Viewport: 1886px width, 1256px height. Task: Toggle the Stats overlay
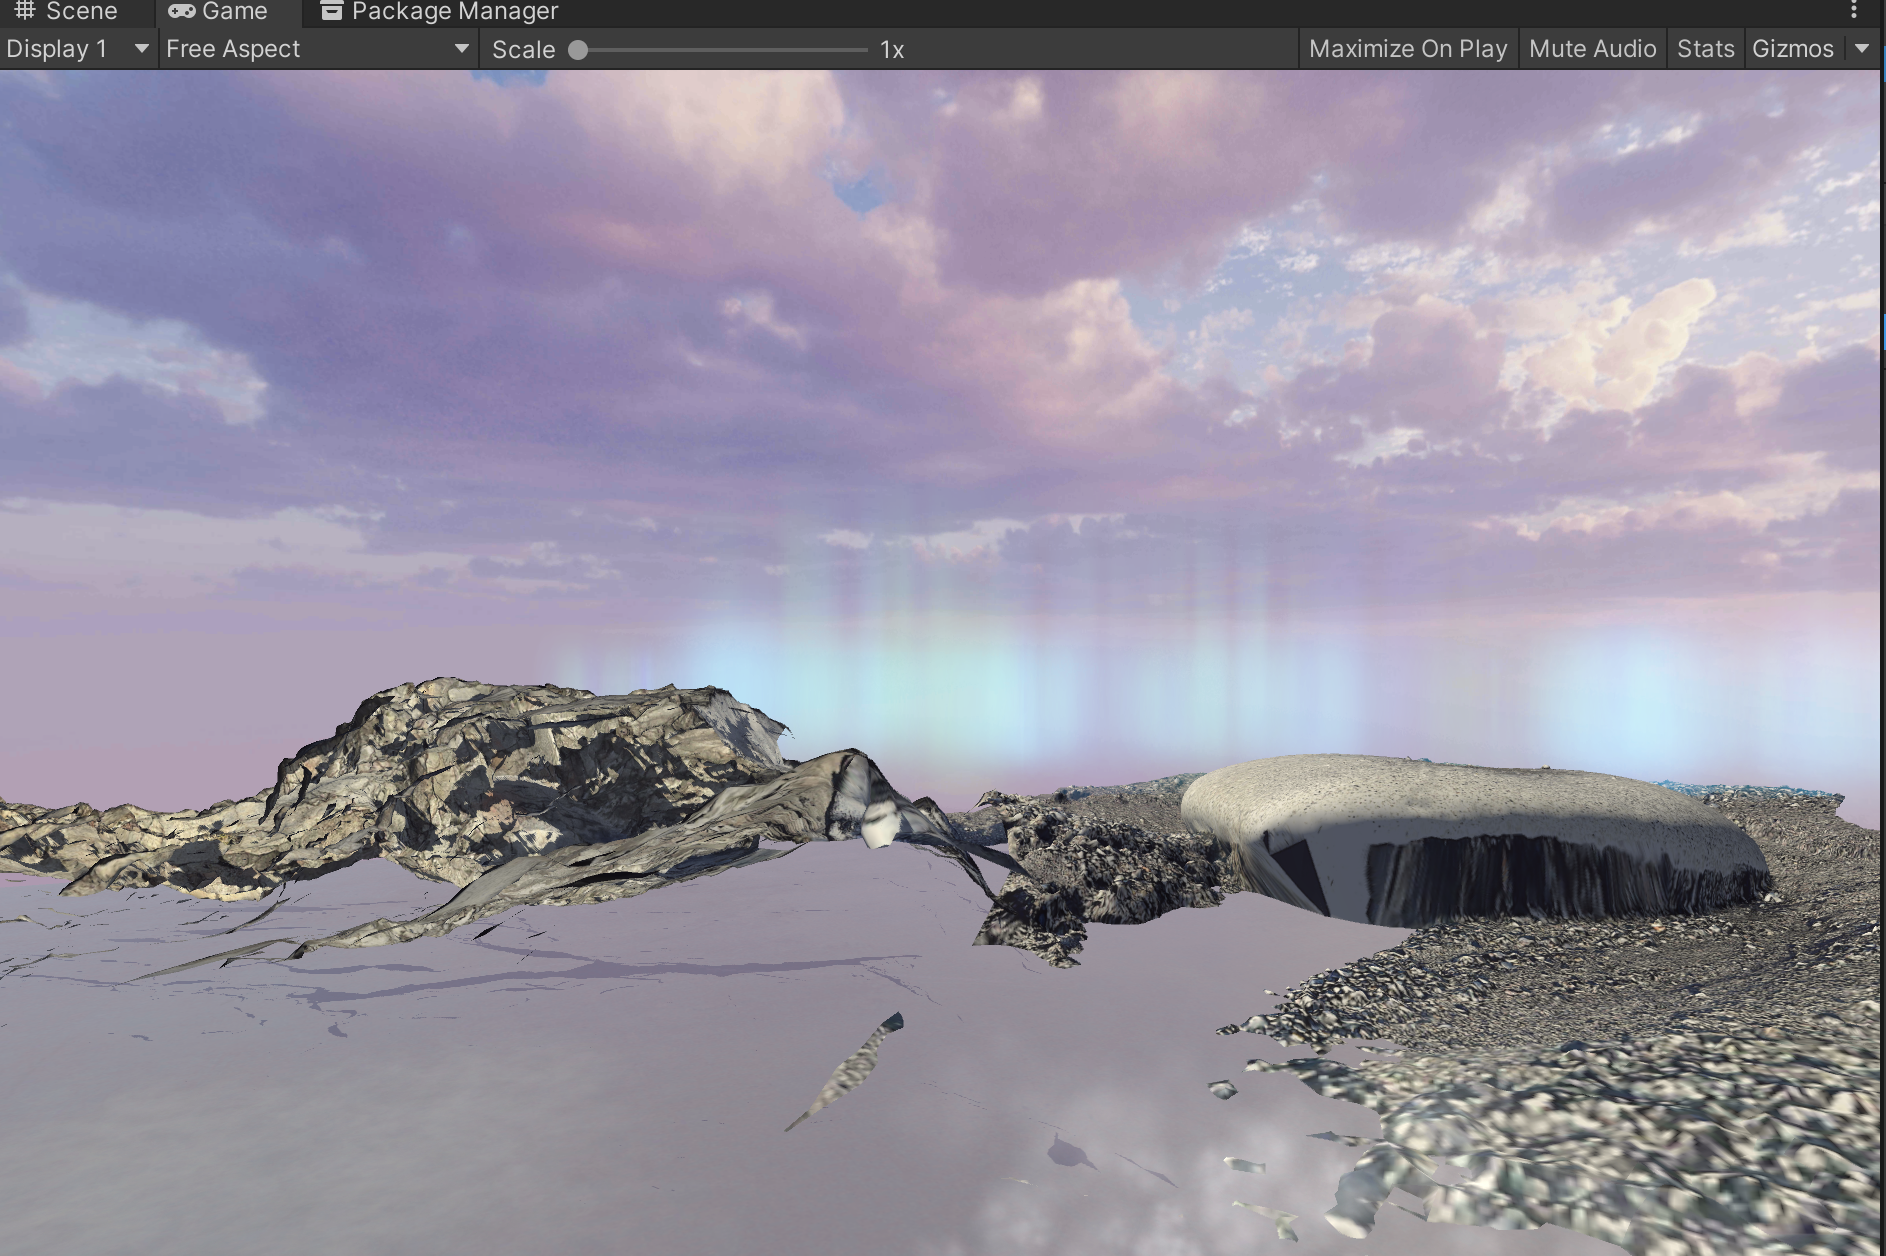(1705, 49)
